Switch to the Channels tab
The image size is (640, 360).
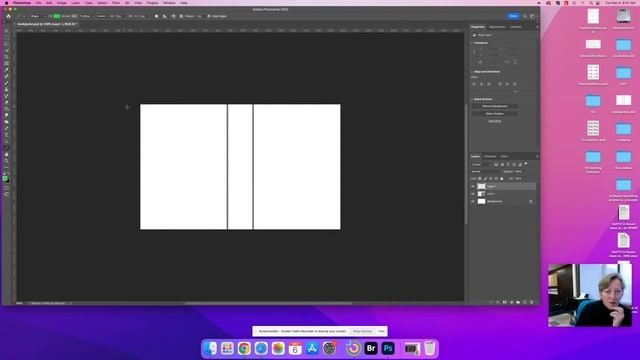[x=490, y=156]
